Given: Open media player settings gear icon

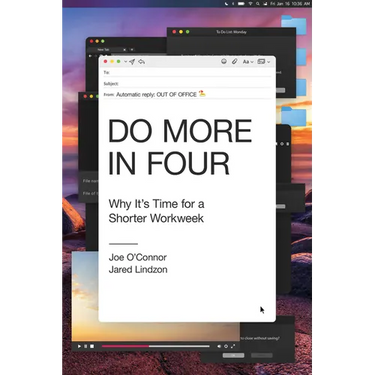Looking at the screenshot, I should [x=226, y=347].
